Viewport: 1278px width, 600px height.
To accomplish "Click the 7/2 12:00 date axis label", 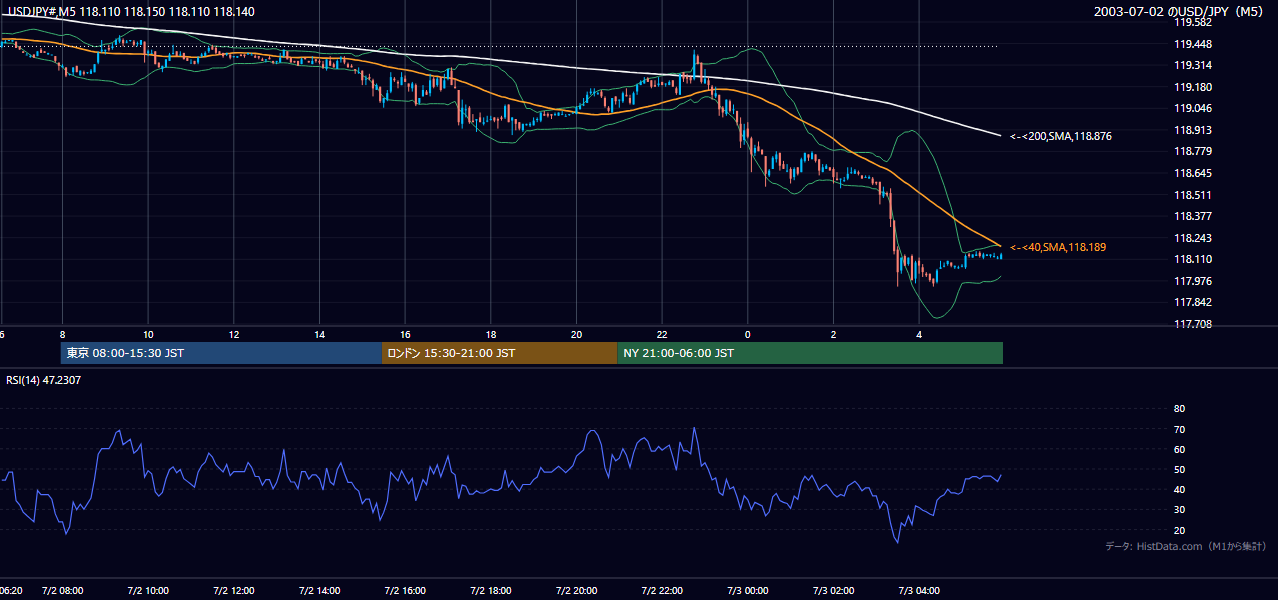I will point(234,591).
